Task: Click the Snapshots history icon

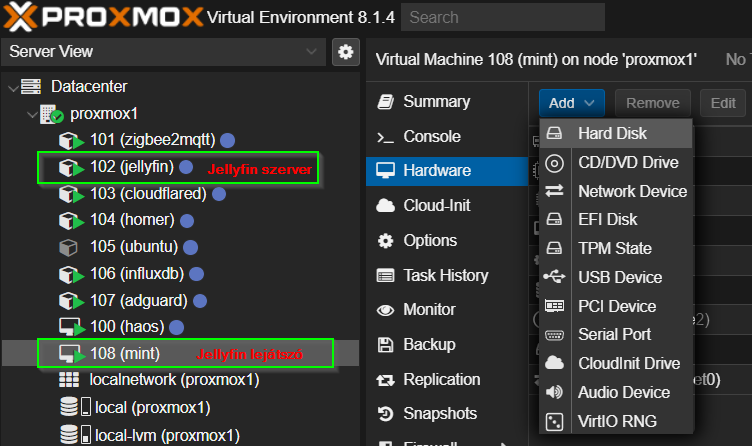Action: pos(386,413)
